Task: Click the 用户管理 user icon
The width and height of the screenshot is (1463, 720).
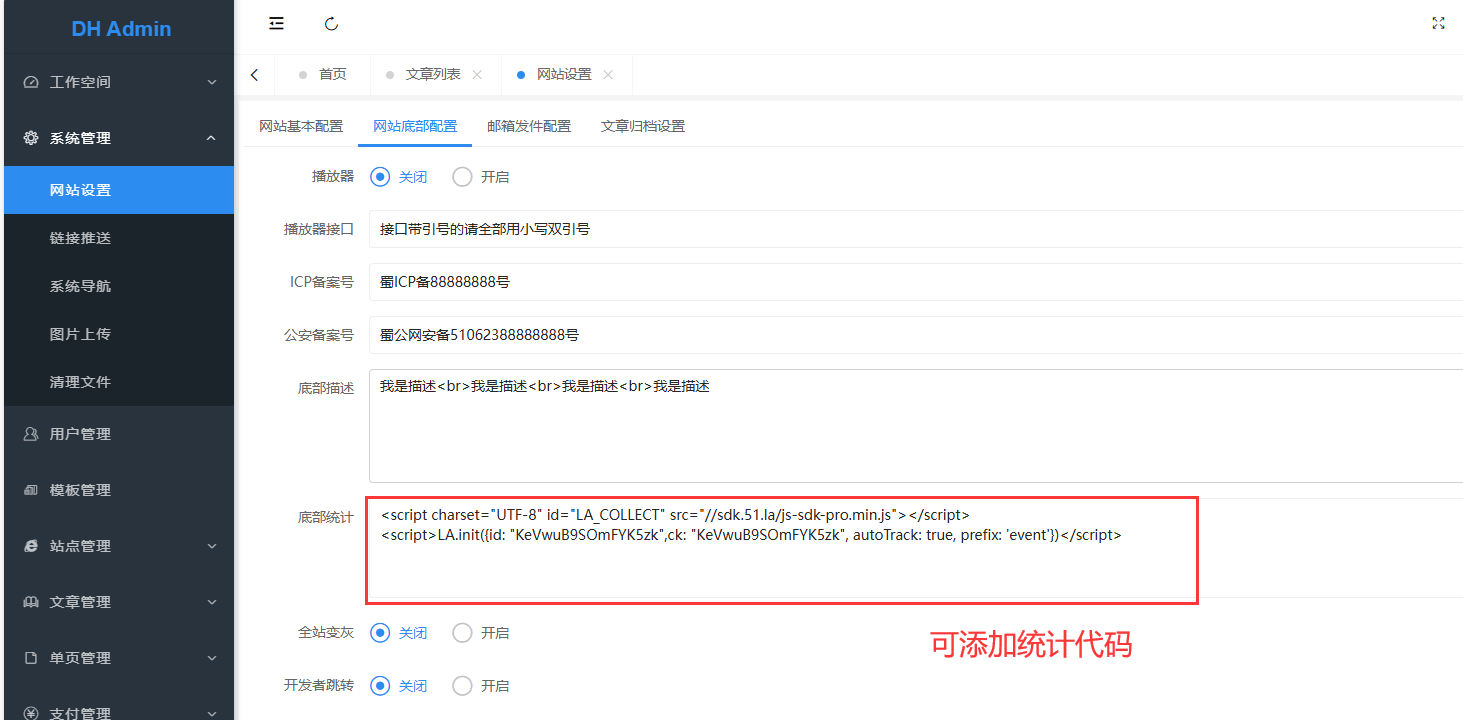Action: (31, 434)
